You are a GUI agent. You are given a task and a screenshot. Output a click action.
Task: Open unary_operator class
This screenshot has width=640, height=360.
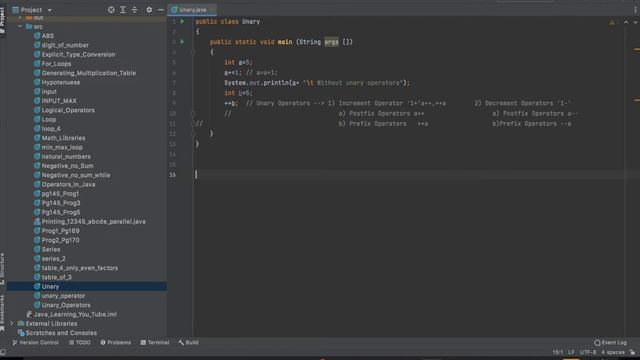point(63,296)
